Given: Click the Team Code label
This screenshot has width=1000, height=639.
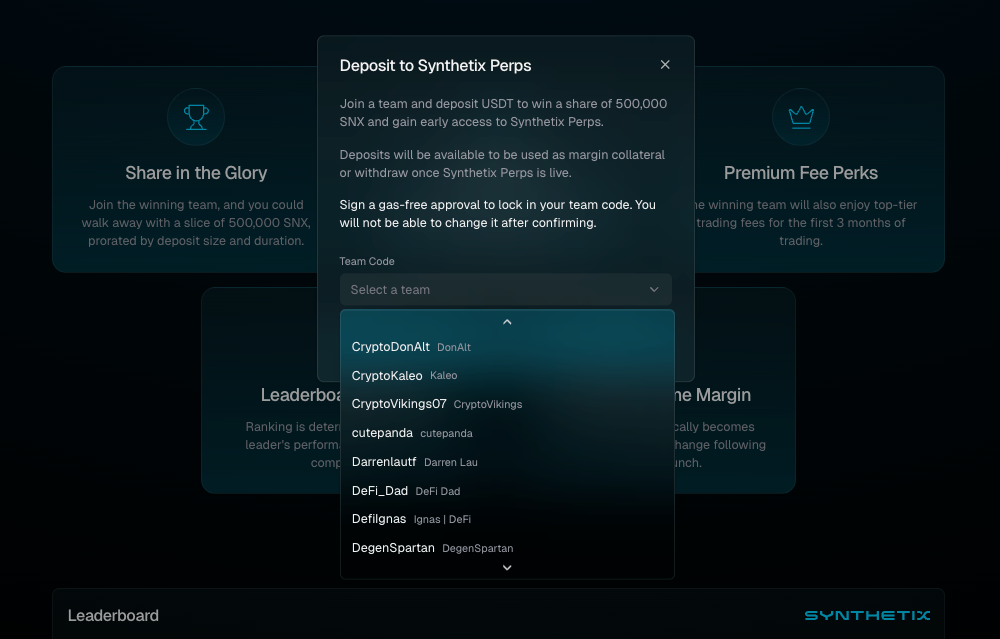Looking at the screenshot, I should [x=367, y=261].
